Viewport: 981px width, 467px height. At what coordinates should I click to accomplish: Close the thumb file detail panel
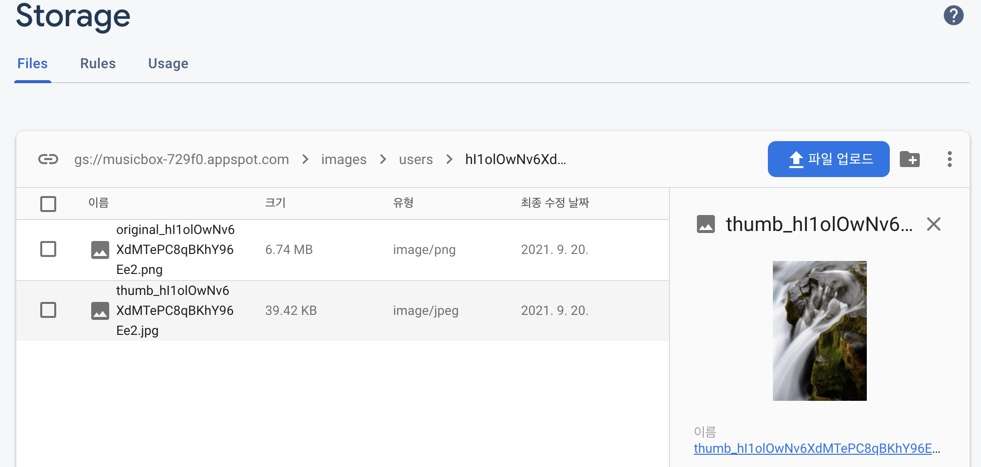click(933, 224)
